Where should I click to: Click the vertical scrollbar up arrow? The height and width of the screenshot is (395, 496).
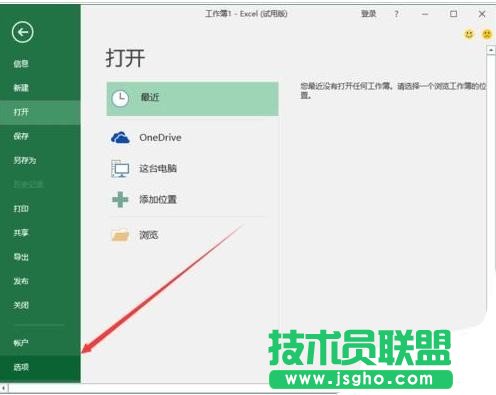[491, 50]
